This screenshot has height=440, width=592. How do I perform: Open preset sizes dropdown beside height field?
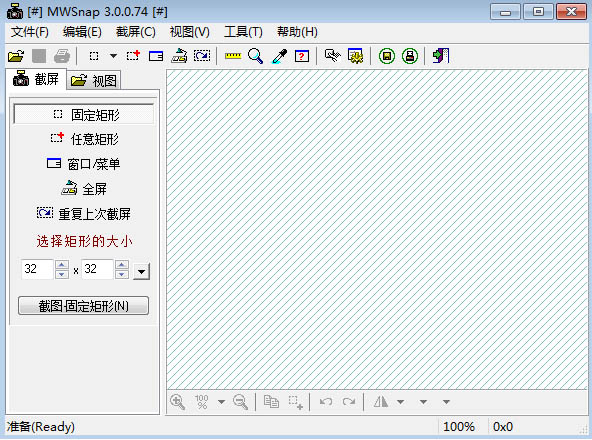[x=142, y=272]
